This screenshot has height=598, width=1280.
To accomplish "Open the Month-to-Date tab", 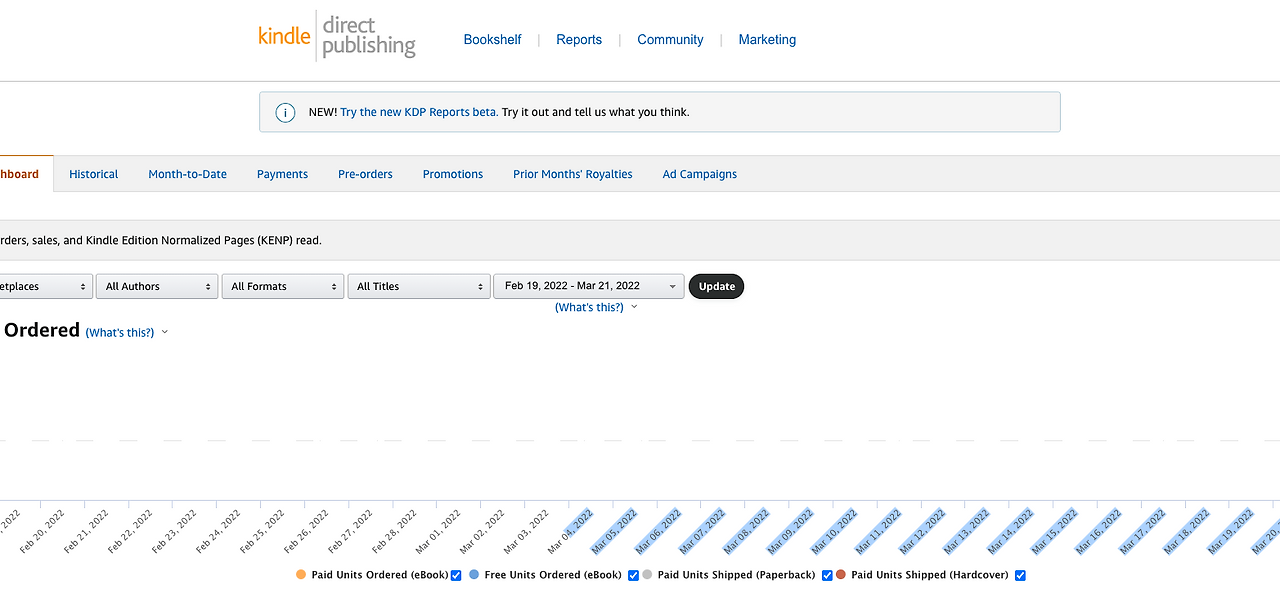I will pyautogui.click(x=188, y=174).
